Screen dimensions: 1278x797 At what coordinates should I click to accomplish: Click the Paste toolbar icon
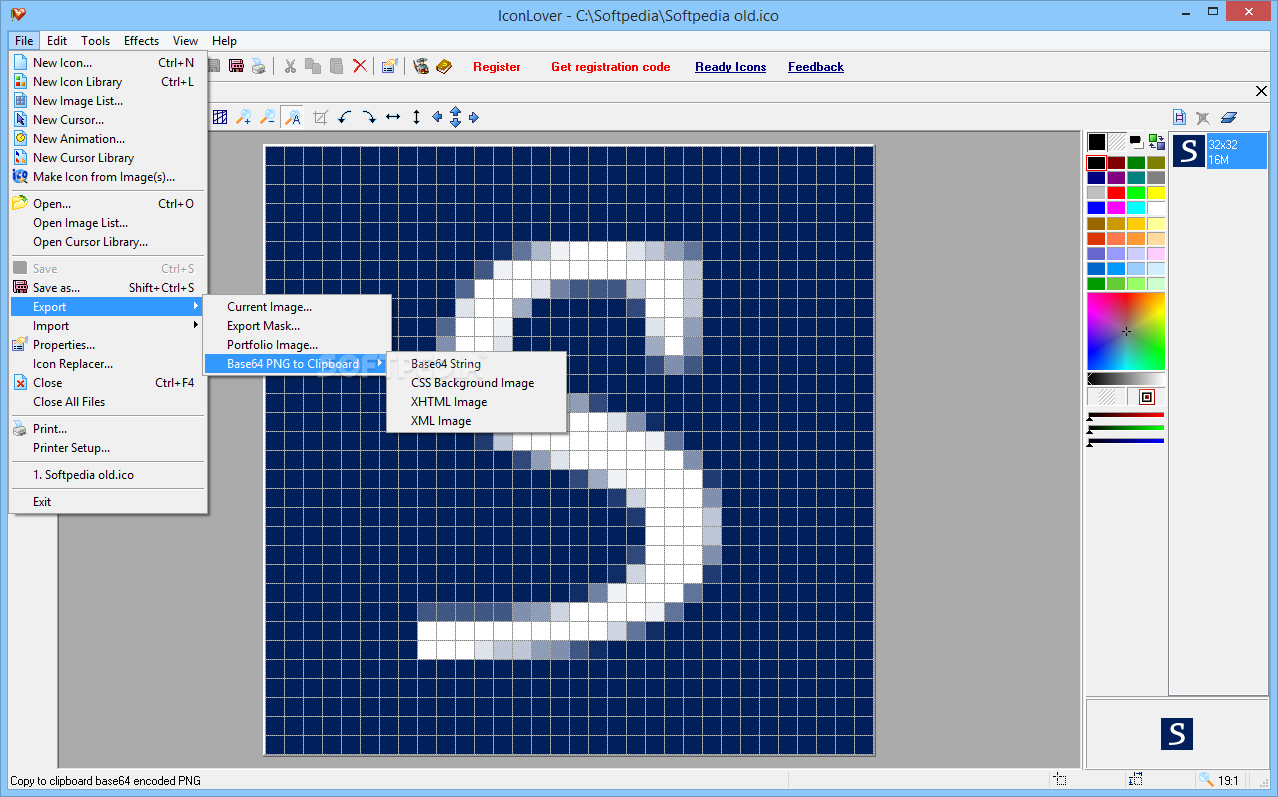(336, 66)
